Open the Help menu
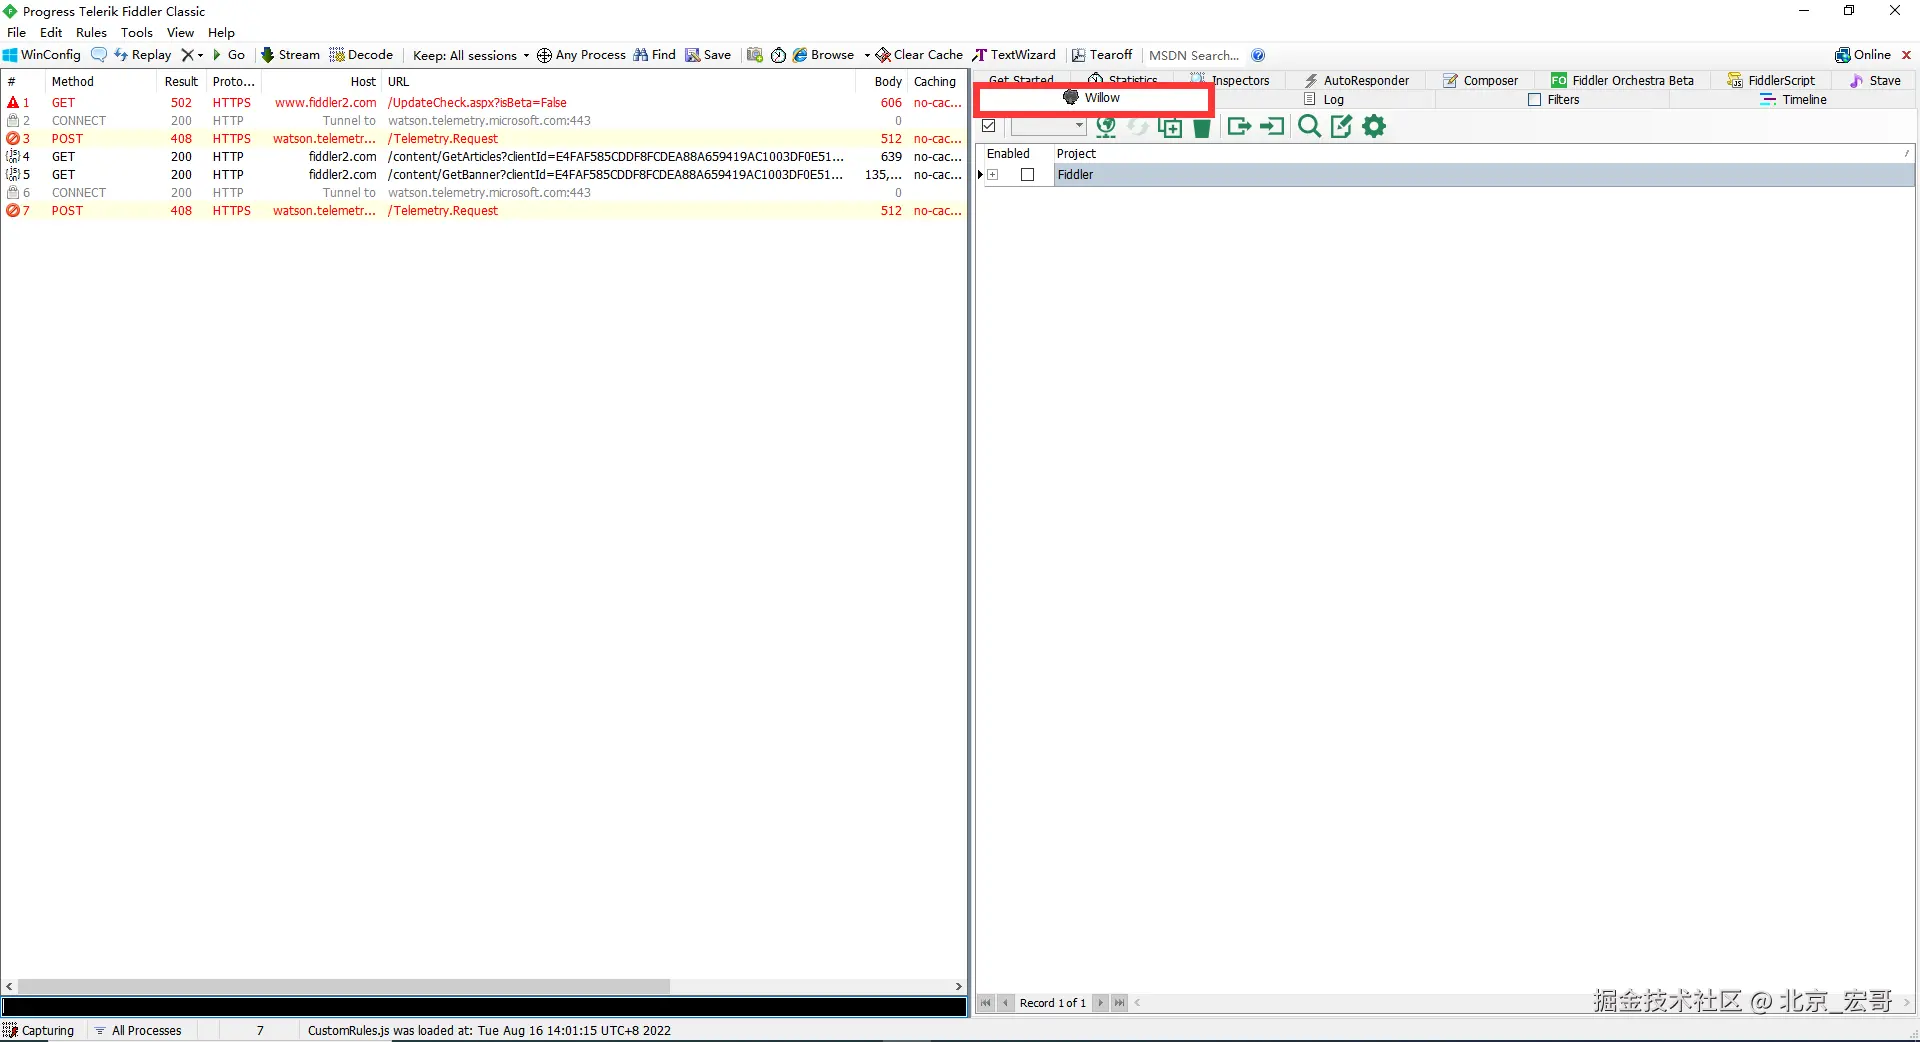This screenshot has height=1042, width=1920. click(x=221, y=33)
